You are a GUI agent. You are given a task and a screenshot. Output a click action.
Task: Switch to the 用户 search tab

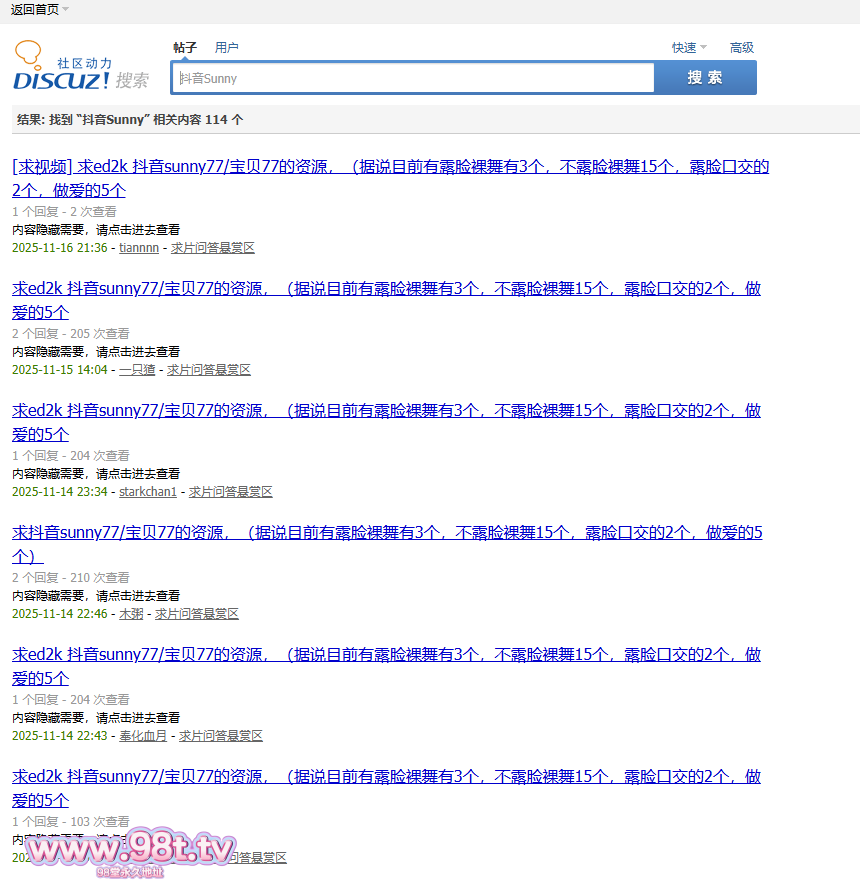[227, 47]
